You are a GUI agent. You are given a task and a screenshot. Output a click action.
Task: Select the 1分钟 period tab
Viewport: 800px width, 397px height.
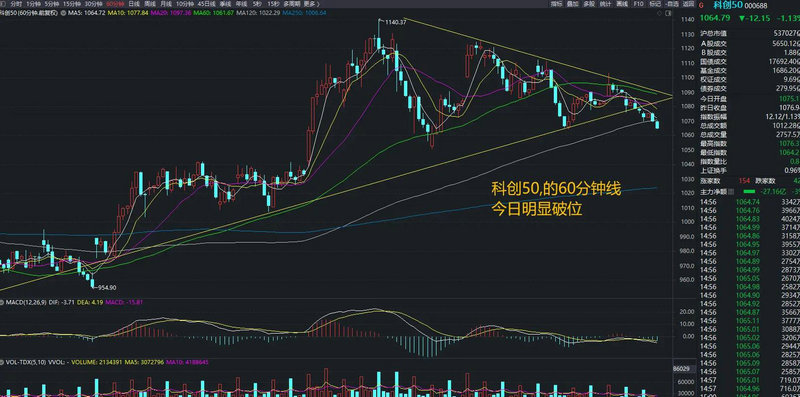point(34,4)
